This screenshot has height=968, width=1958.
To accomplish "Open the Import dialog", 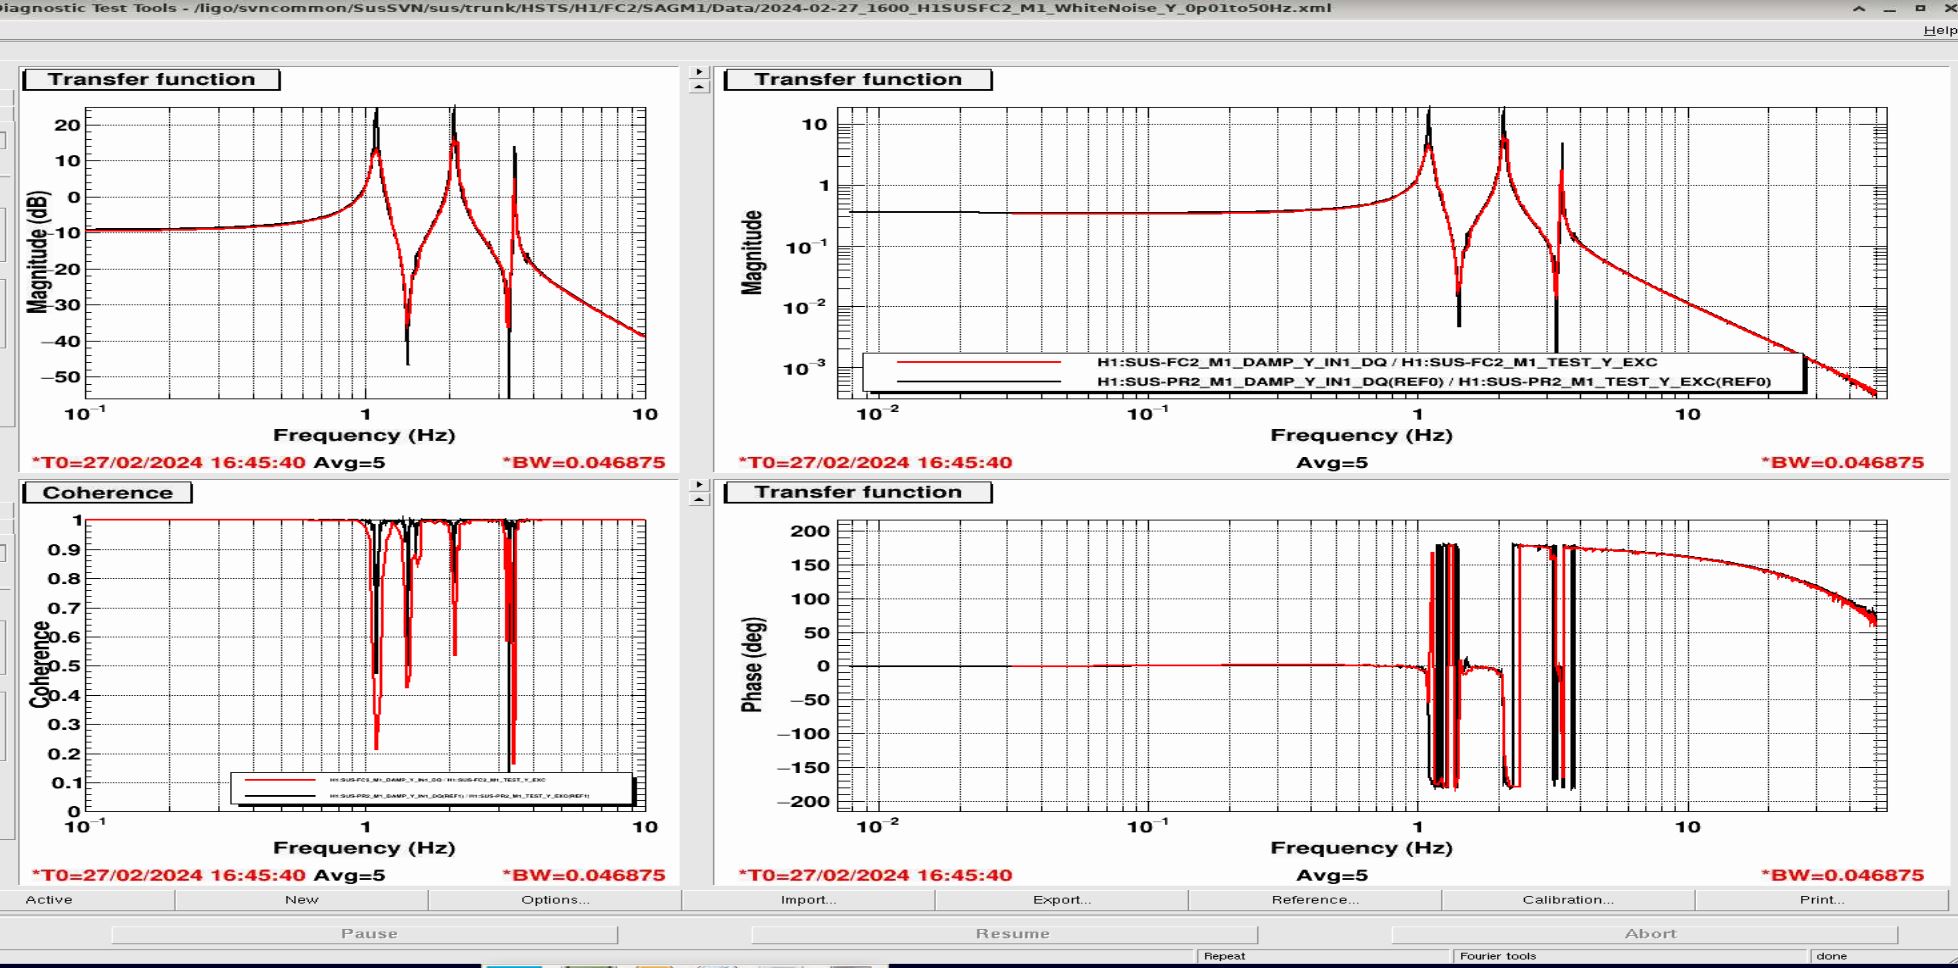I will [808, 900].
